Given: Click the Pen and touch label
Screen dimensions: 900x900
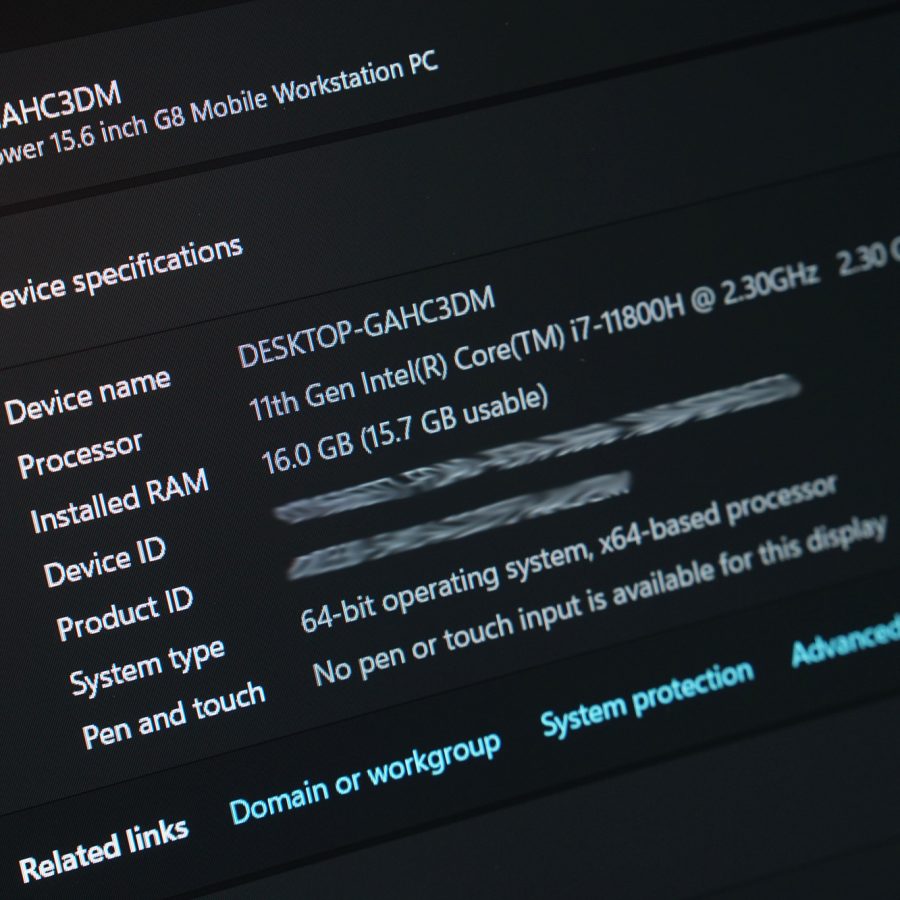Looking at the screenshot, I should point(173,715).
